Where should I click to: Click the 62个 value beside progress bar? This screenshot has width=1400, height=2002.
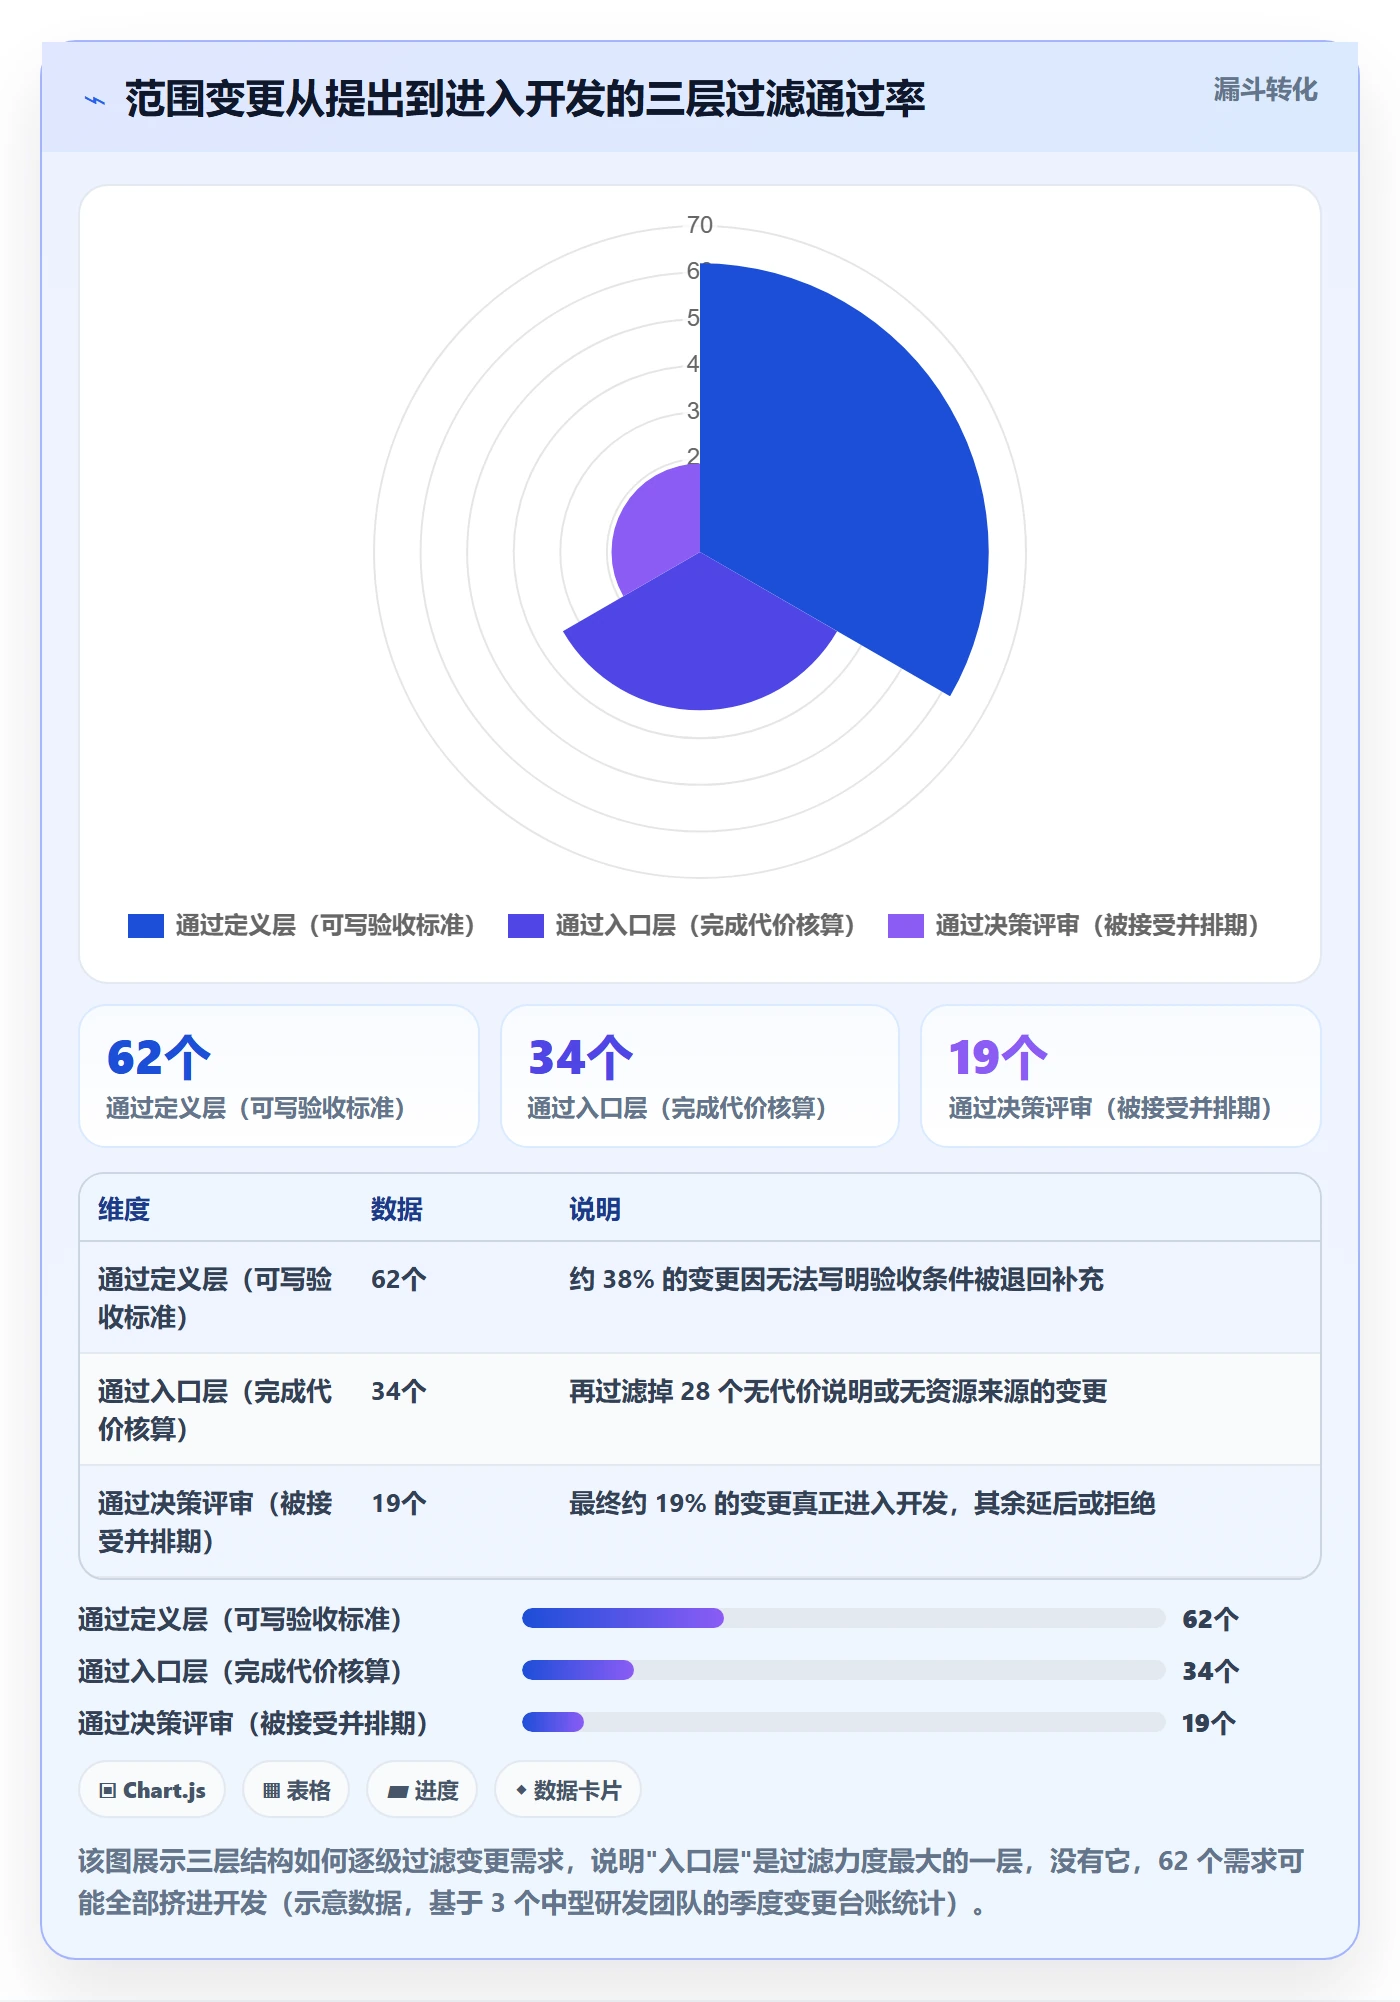pos(1210,1619)
